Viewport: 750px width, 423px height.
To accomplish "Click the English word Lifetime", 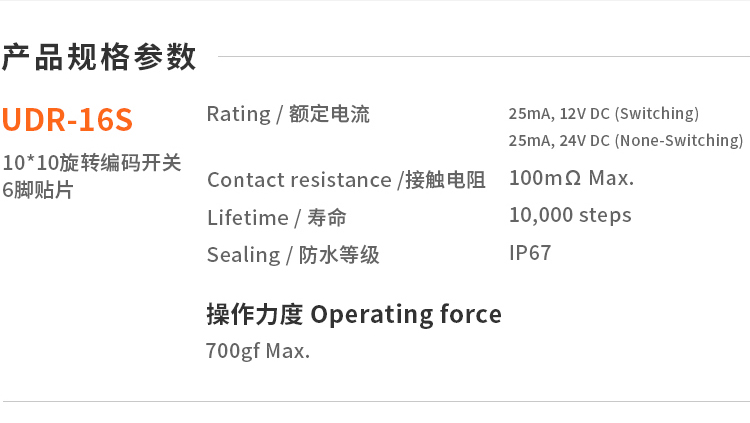I will [246, 218].
